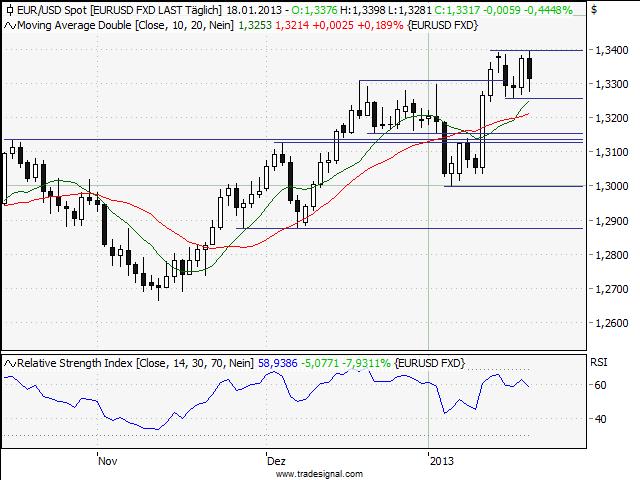This screenshot has height=480, width=640.
Task: Select the Dez date label on time axis
Action: 276,462
